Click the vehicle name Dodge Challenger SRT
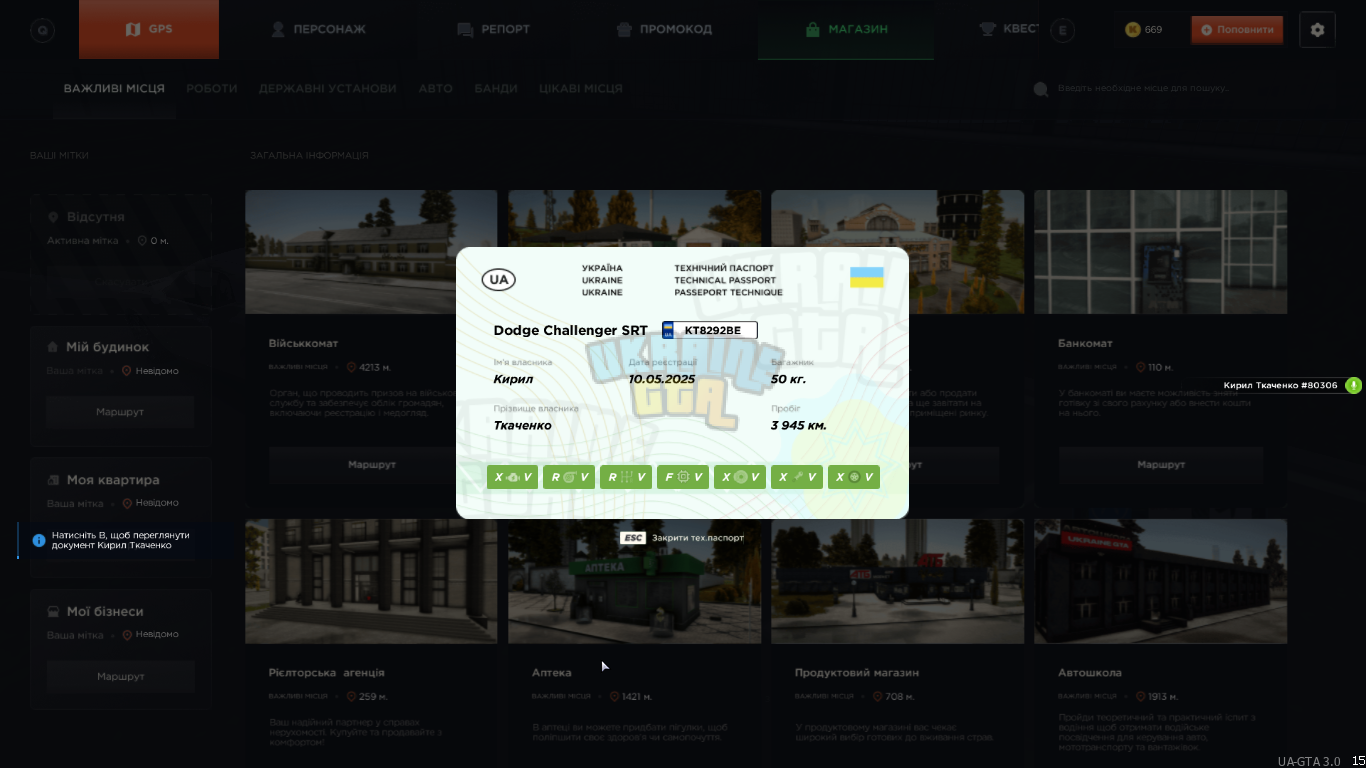The image size is (1366, 768). (x=570, y=331)
